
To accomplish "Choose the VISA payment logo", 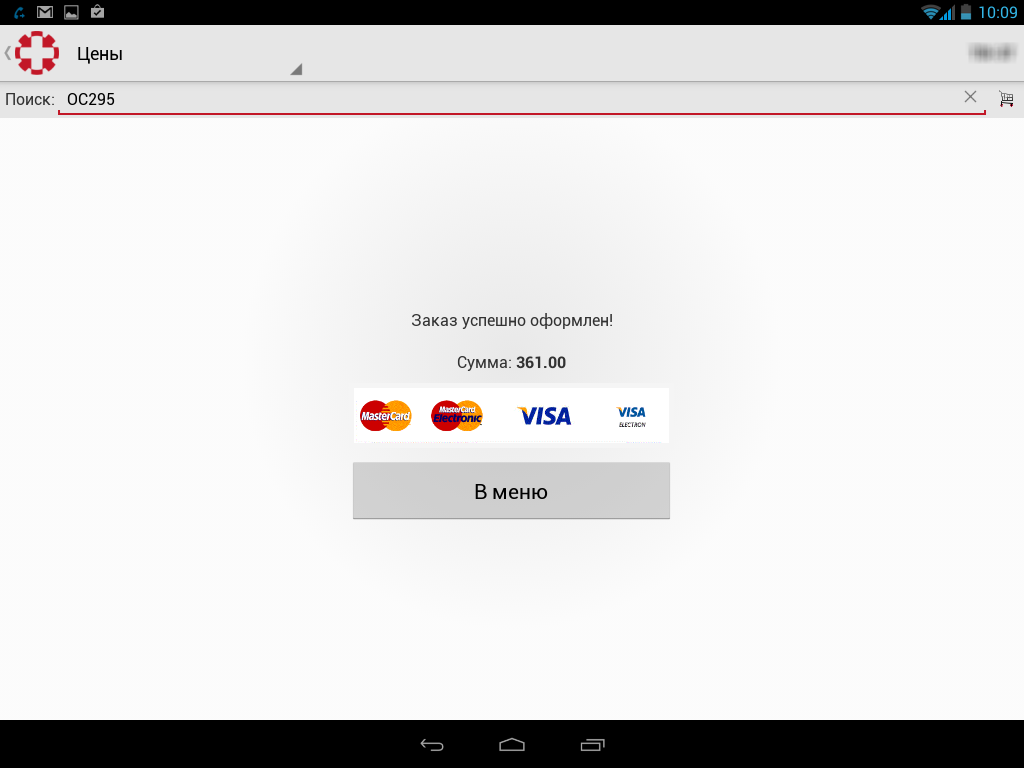I will click(545, 416).
